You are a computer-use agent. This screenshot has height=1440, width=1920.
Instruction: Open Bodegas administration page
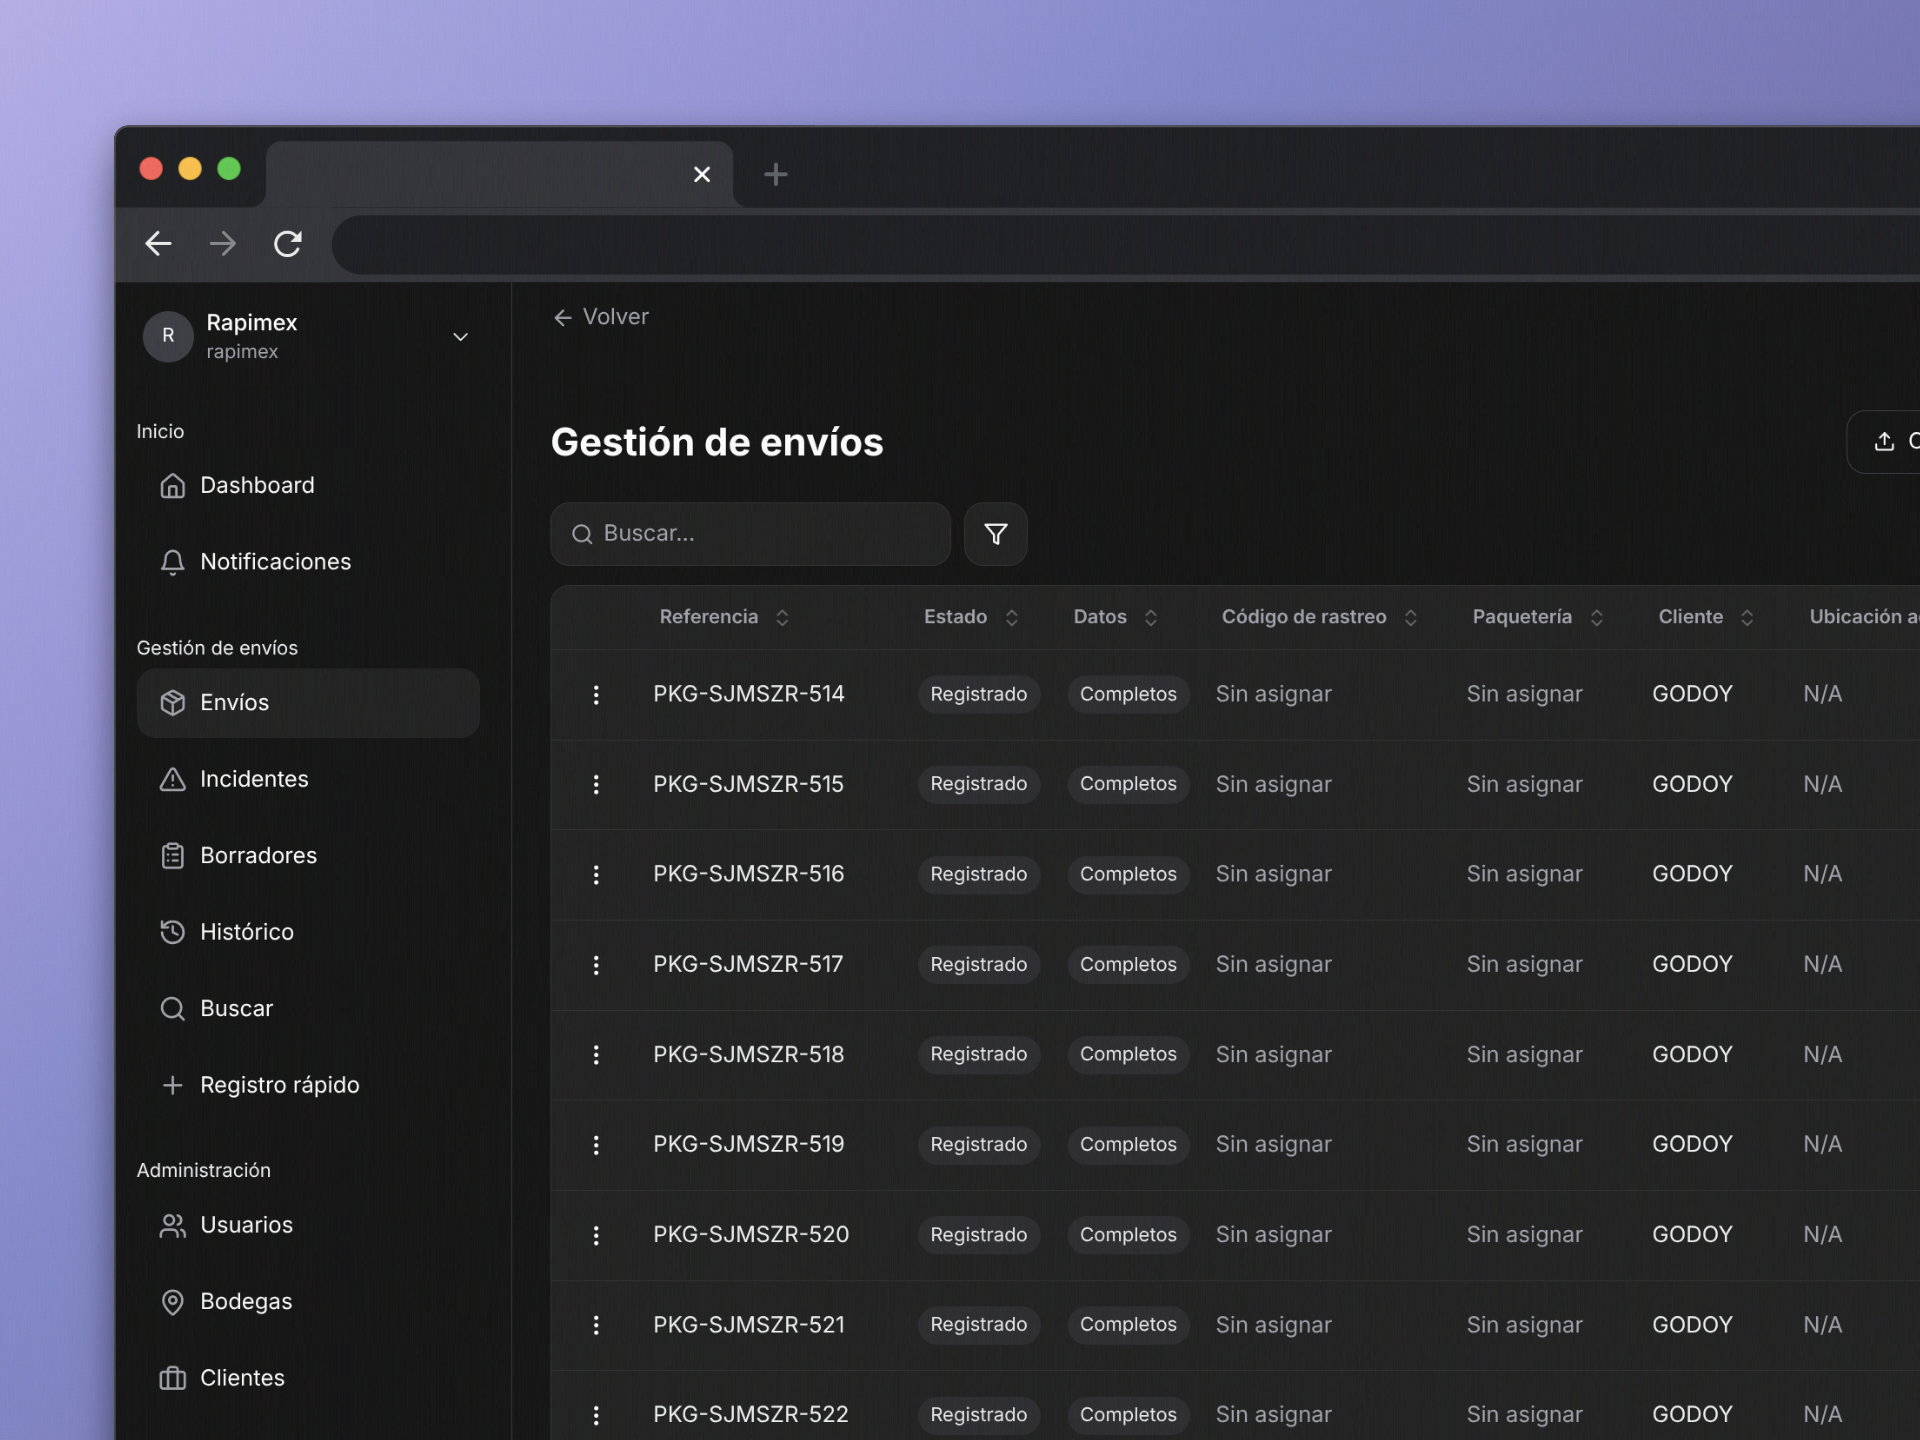[x=308, y=1302]
